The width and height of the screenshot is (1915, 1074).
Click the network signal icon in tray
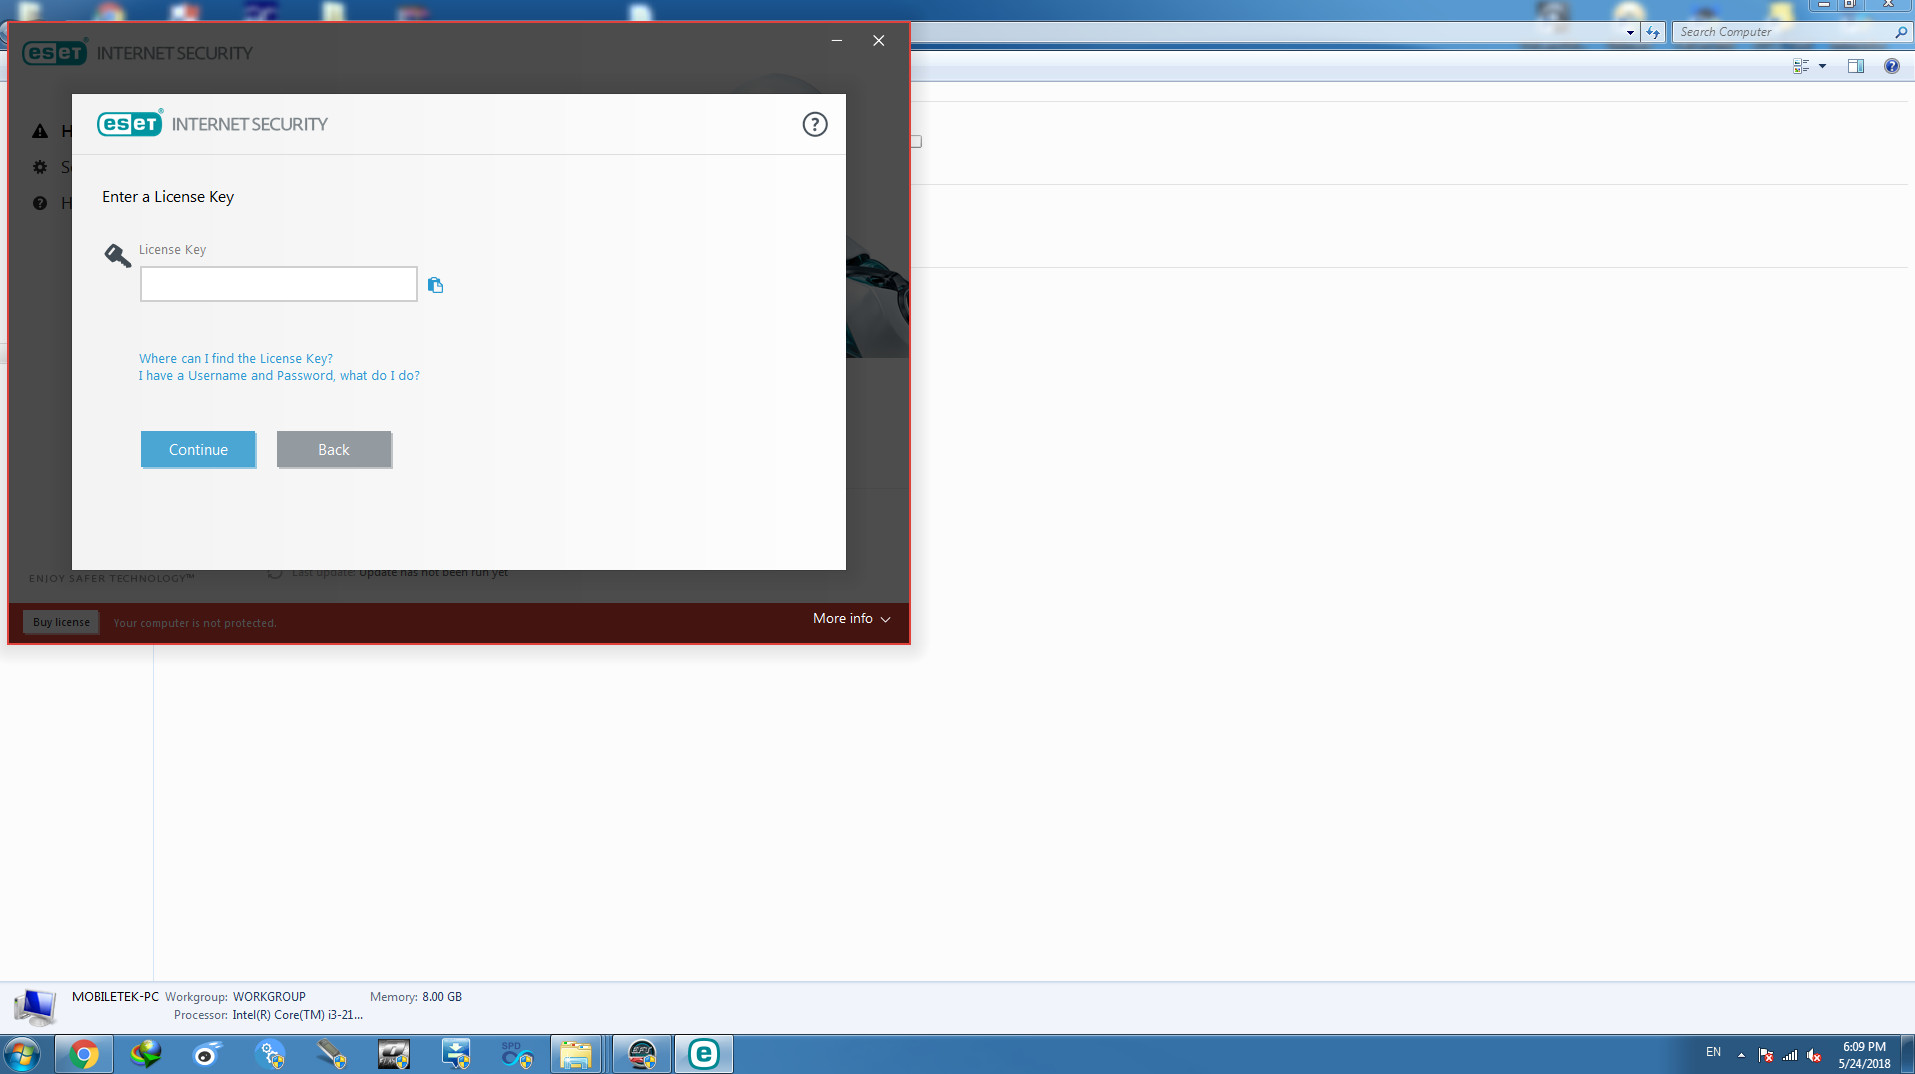1790,1055
